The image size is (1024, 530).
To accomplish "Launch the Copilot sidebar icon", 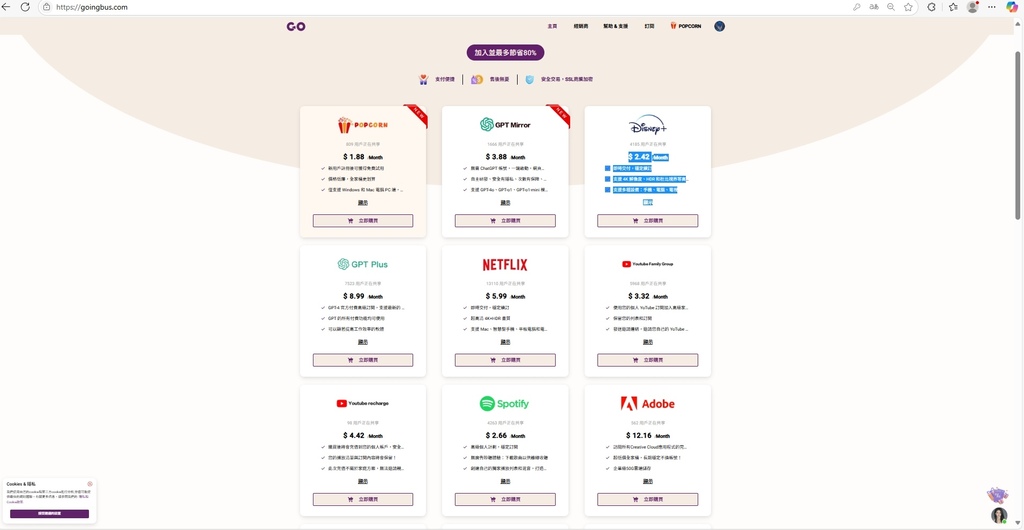I will [x=1012, y=7].
